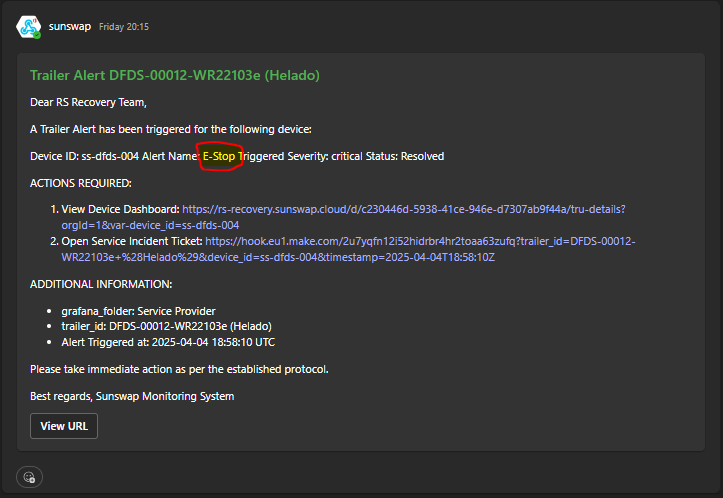Click the sunswap sender name
The width and height of the screenshot is (723, 498).
tap(70, 27)
